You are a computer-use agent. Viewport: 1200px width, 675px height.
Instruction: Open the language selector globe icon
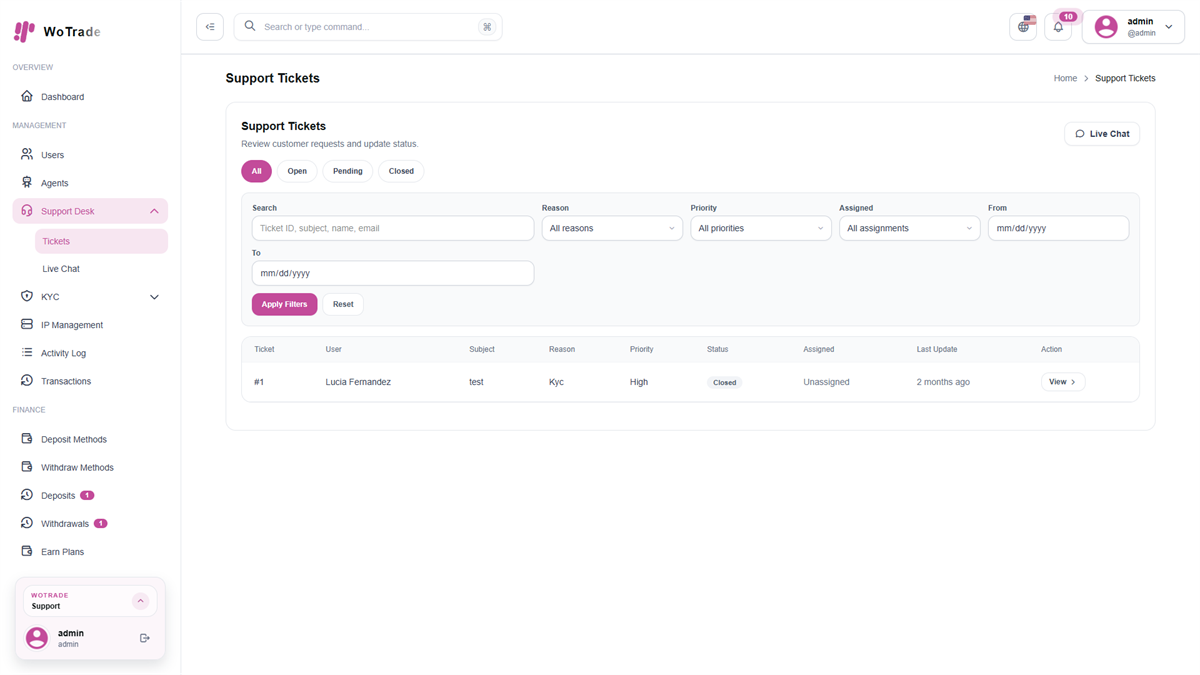pos(1023,27)
